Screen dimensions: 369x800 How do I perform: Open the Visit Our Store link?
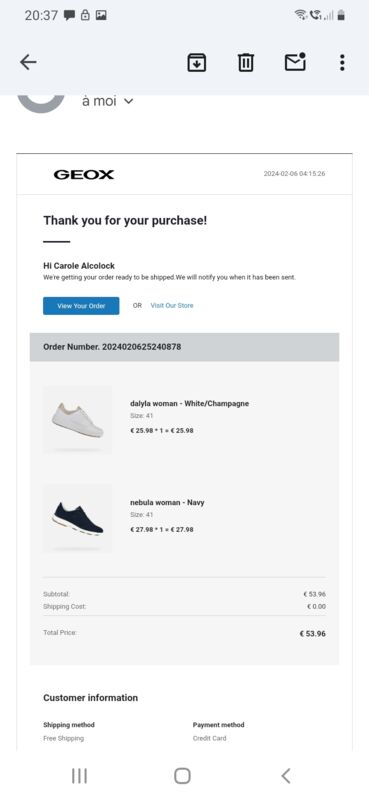(x=172, y=306)
